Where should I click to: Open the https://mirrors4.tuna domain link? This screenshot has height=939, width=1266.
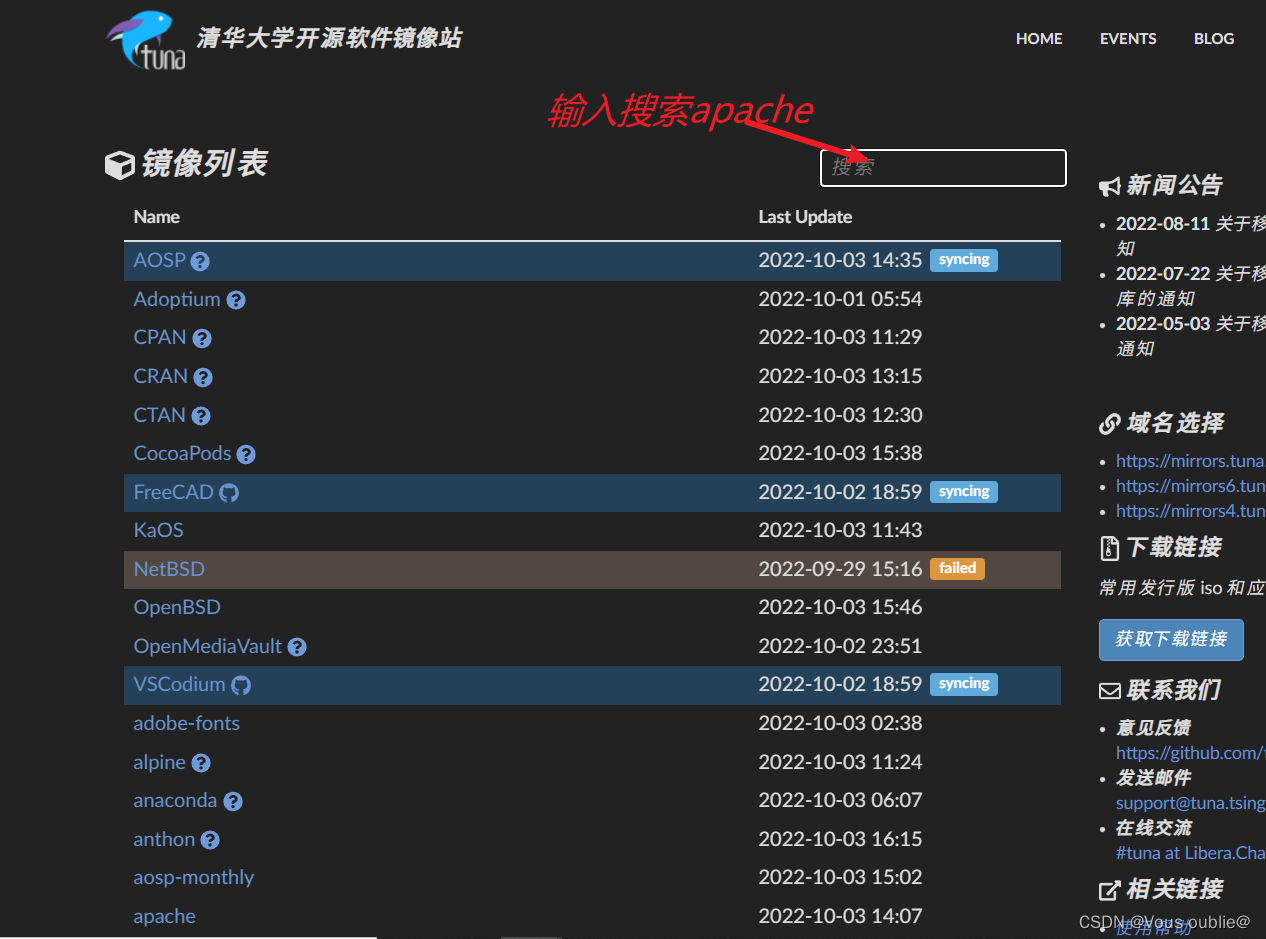pyautogui.click(x=1191, y=511)
